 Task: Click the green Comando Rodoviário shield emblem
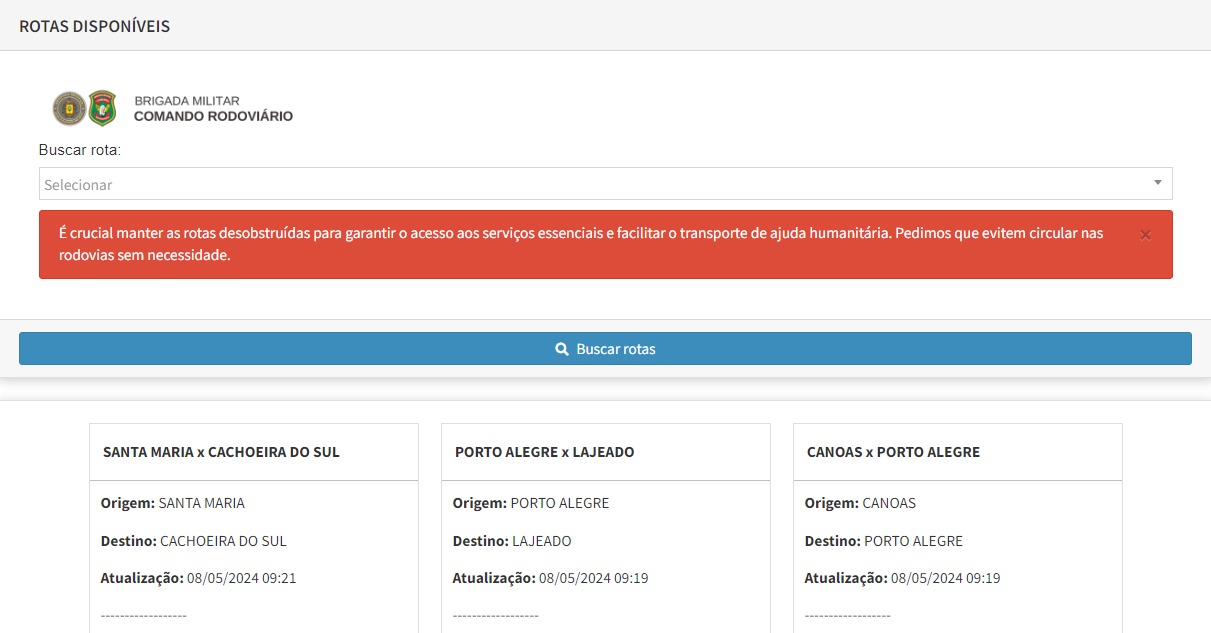coord(102,108)
